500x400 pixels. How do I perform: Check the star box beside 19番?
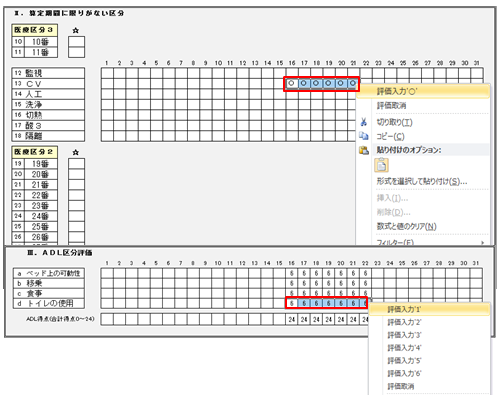[76, 164]
